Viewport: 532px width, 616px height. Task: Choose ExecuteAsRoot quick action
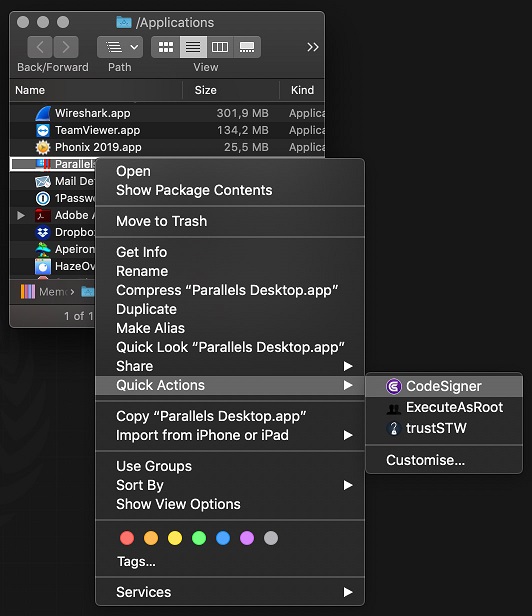pyautogui.click(x=444, y=407)
